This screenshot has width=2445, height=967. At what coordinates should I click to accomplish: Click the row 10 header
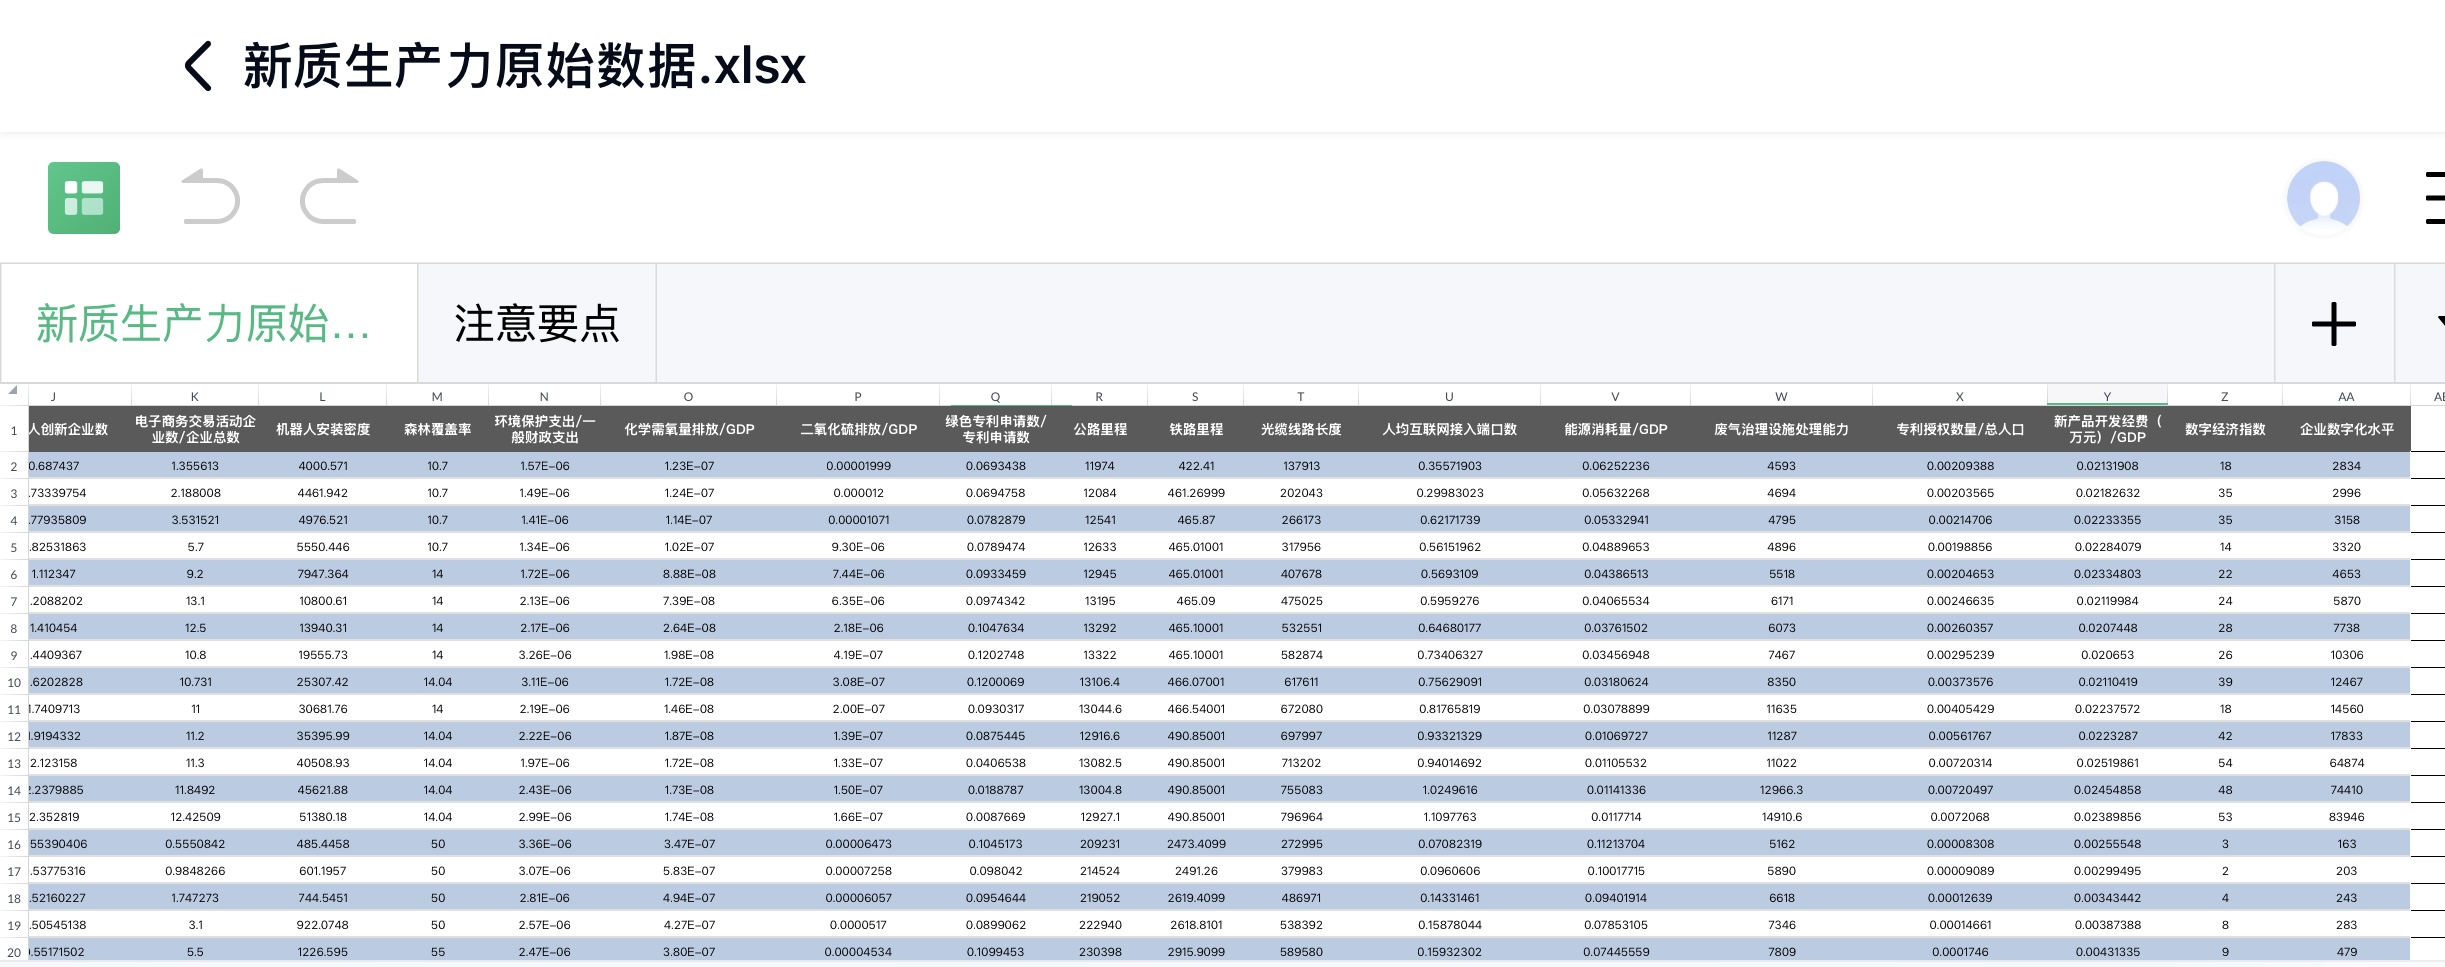14,683
